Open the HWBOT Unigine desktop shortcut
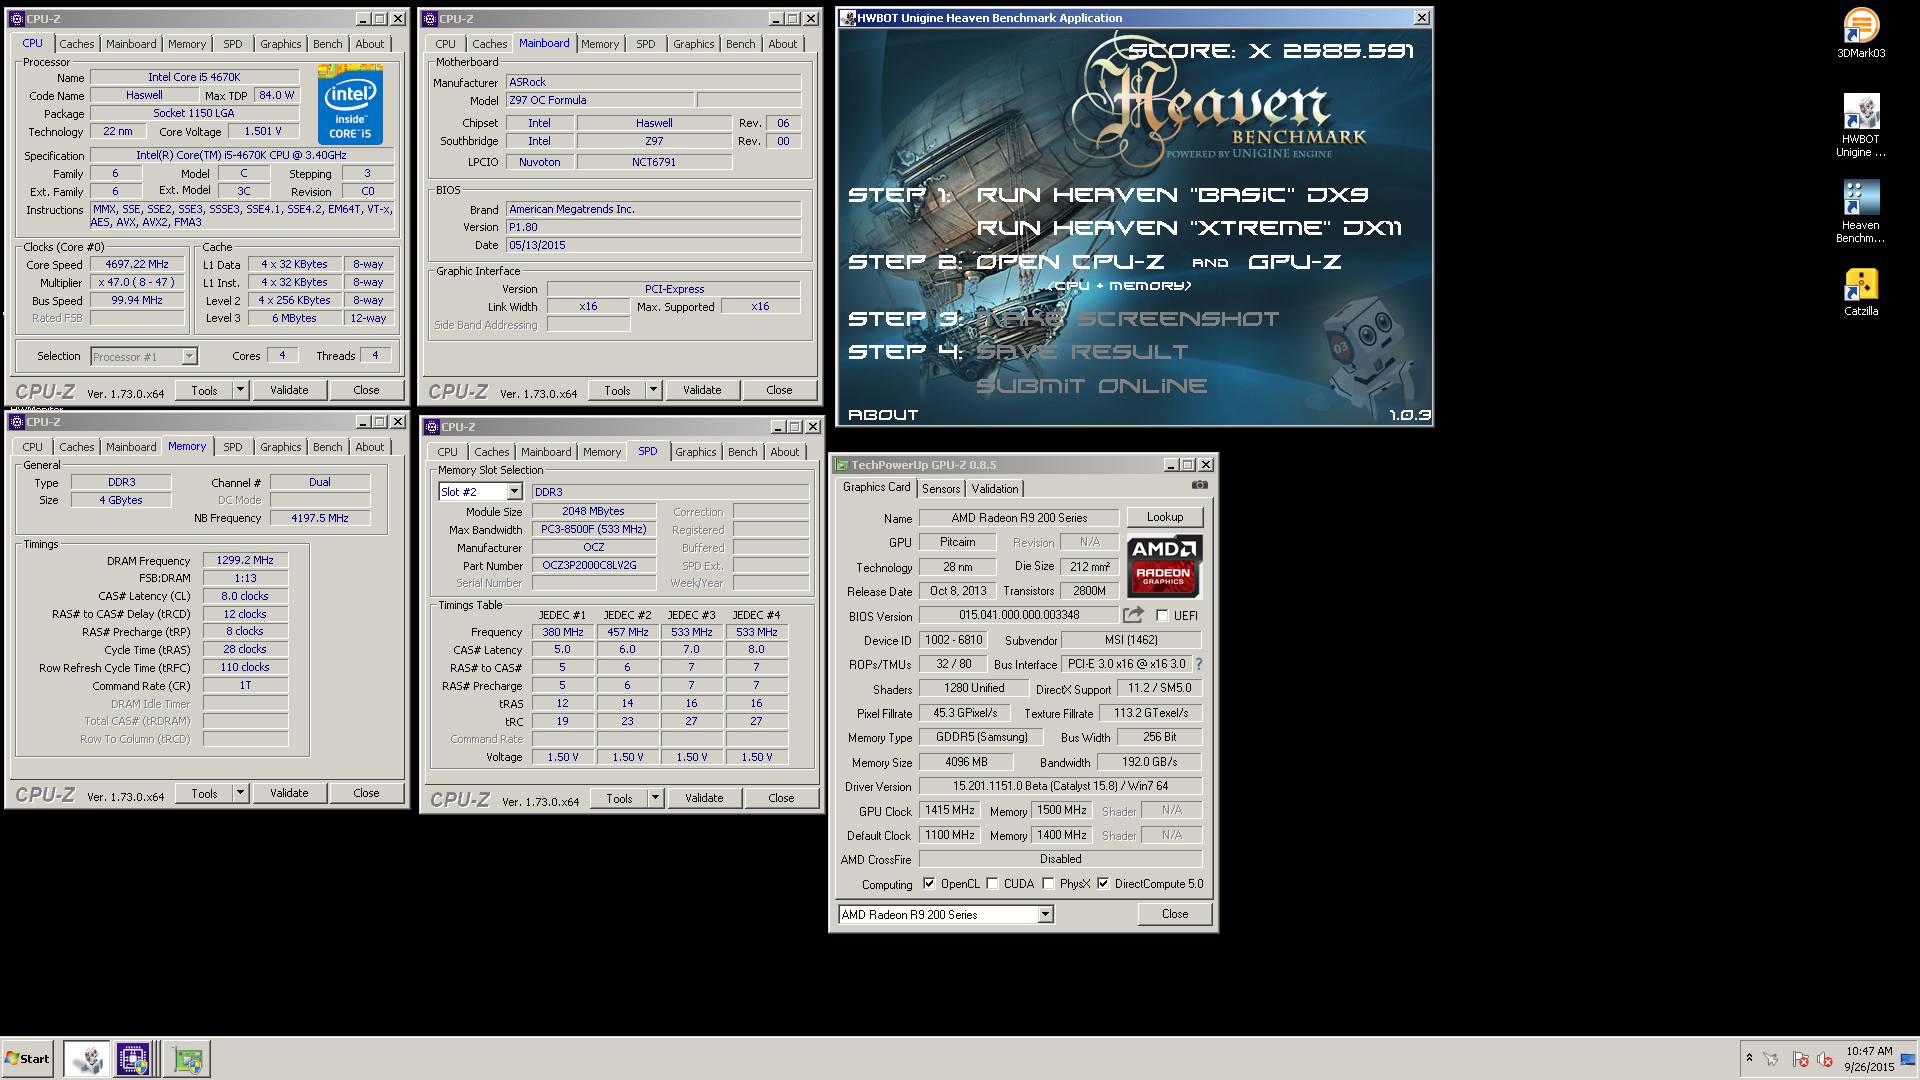The image size is (1920, 1080). point(1861,125)
